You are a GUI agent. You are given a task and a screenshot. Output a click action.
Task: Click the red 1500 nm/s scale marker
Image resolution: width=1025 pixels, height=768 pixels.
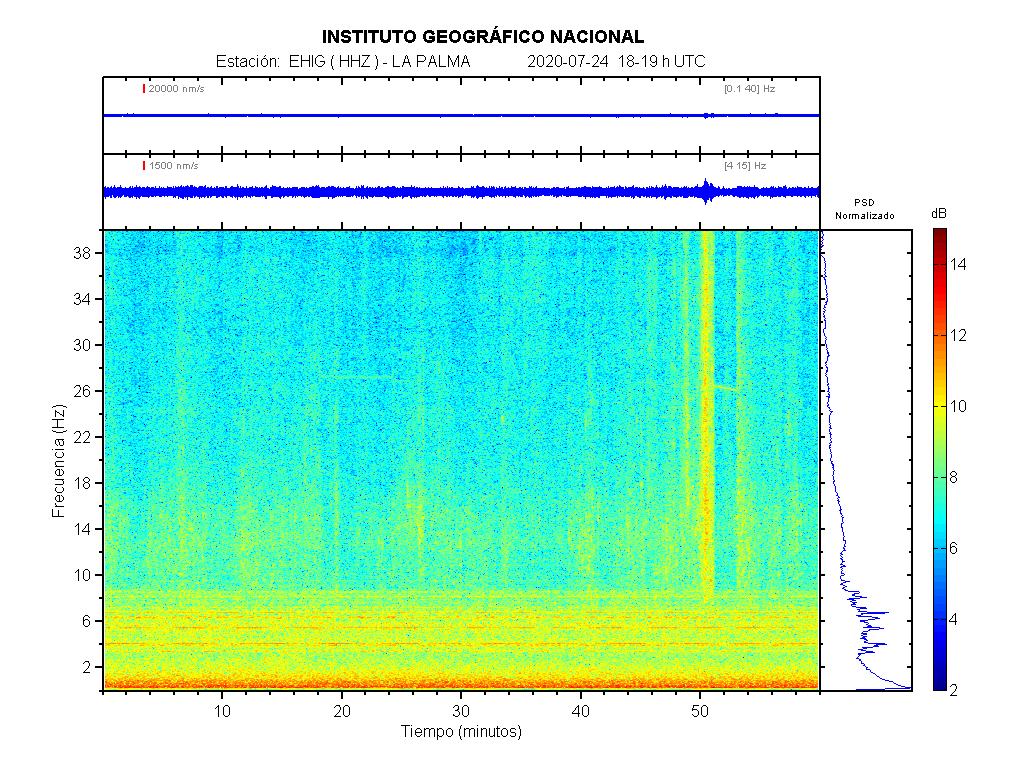145,165
